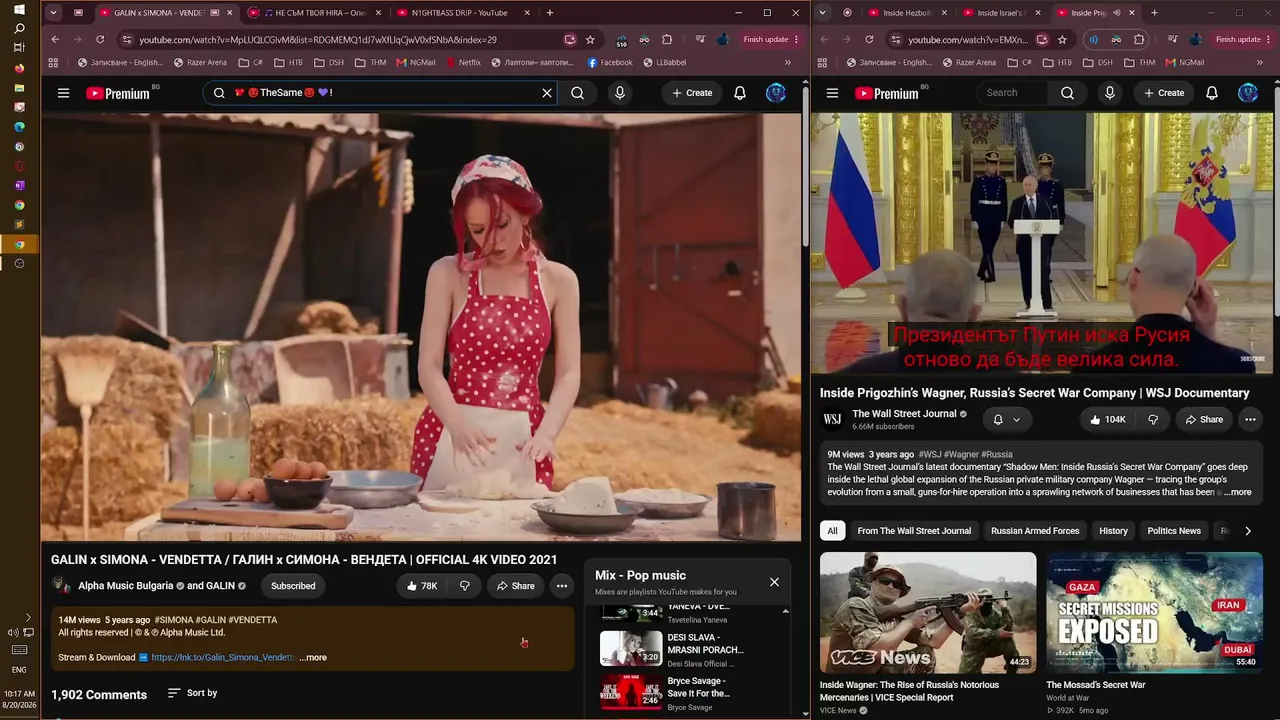Open Facebook bookmark in left browser

[610, 62]
